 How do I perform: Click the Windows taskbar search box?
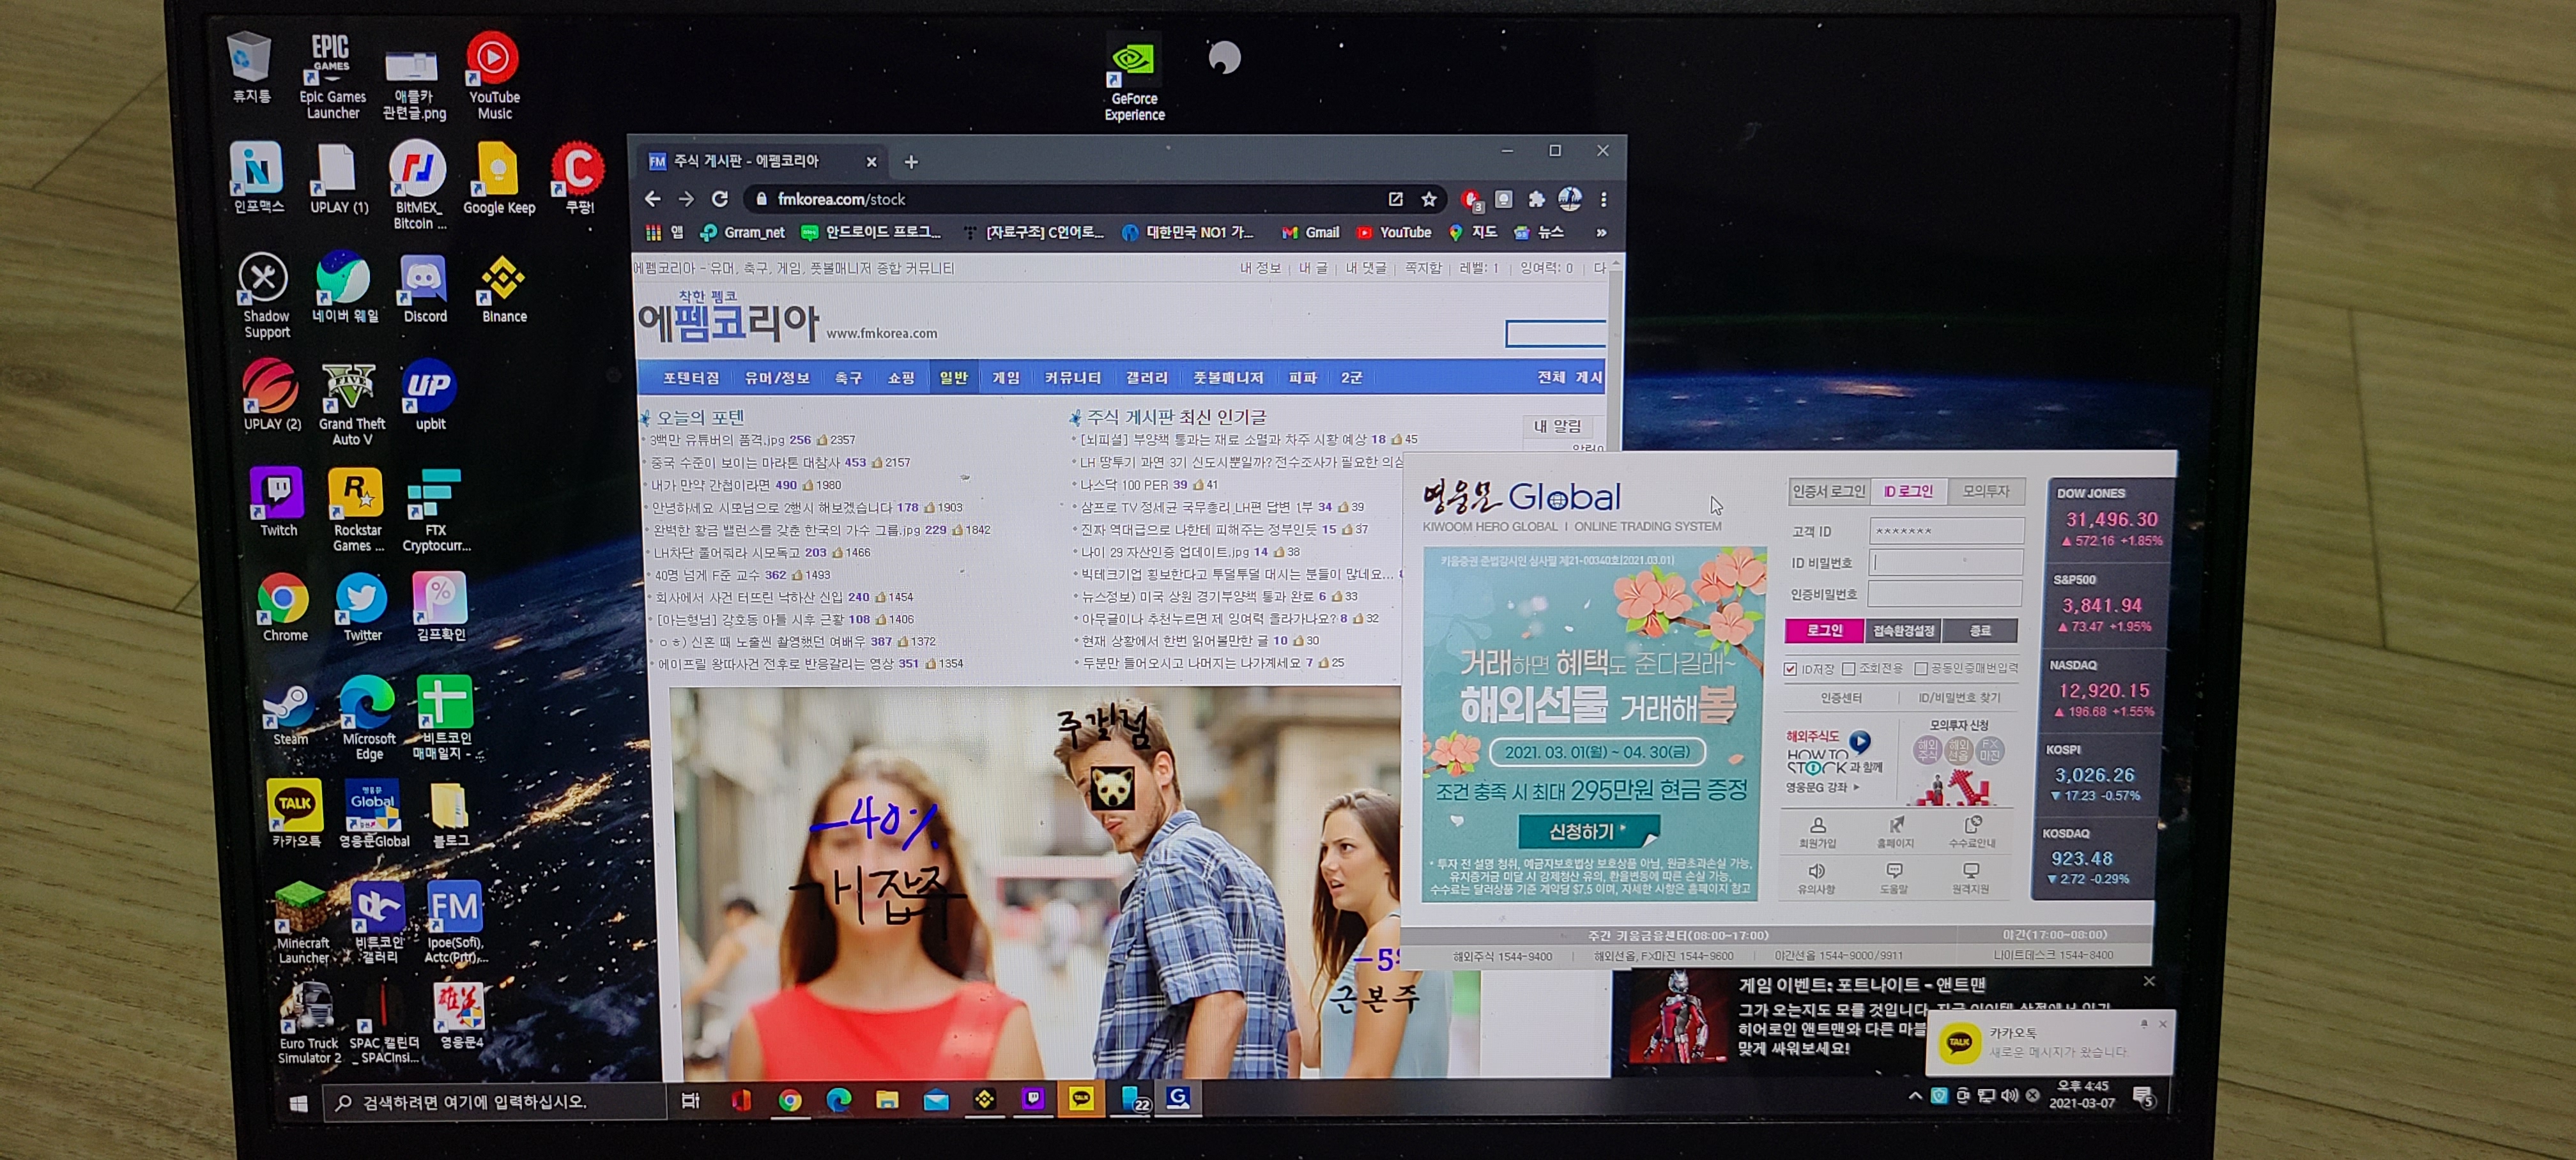point(494,1102)
